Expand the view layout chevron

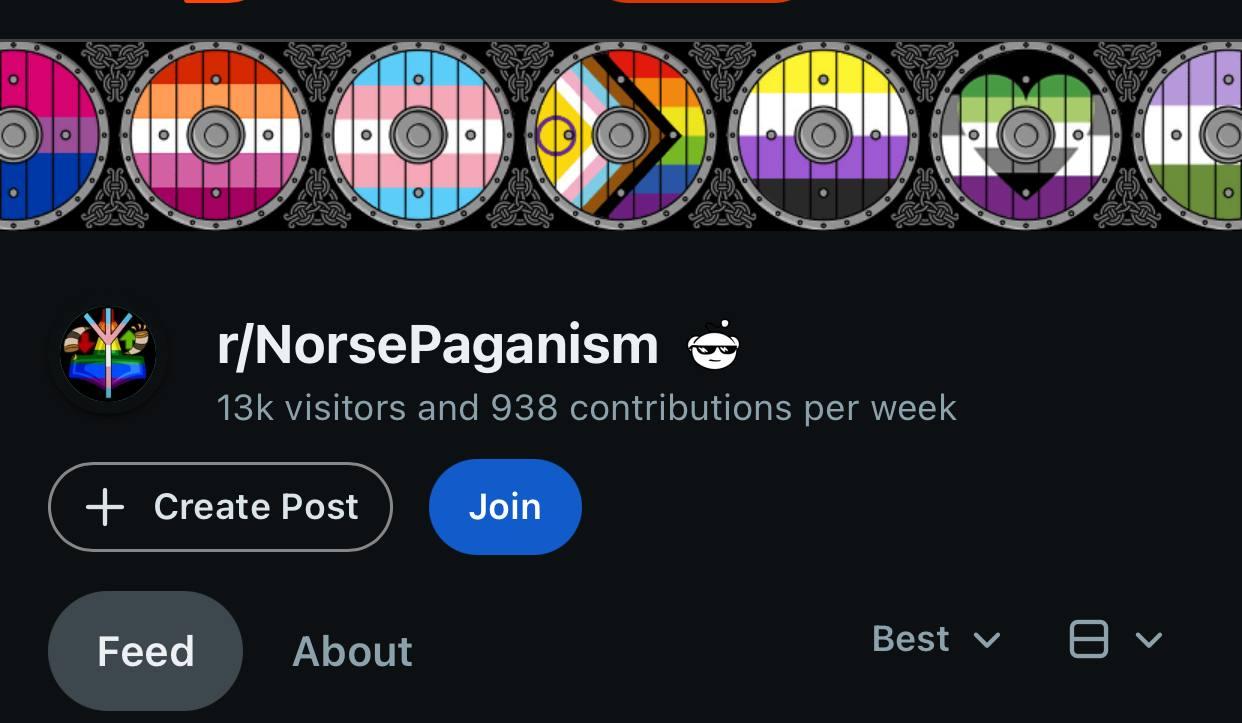pos(1149,639)
